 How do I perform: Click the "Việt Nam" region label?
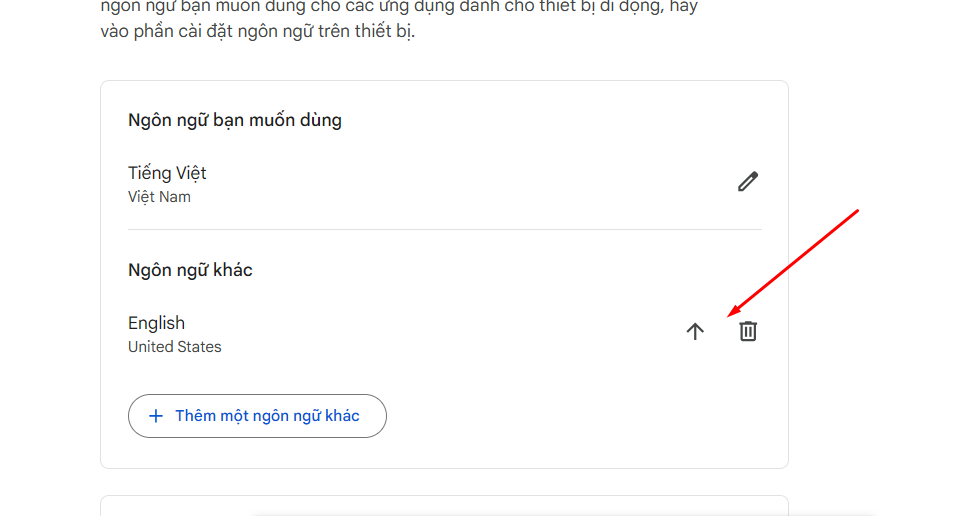point(159,197)
